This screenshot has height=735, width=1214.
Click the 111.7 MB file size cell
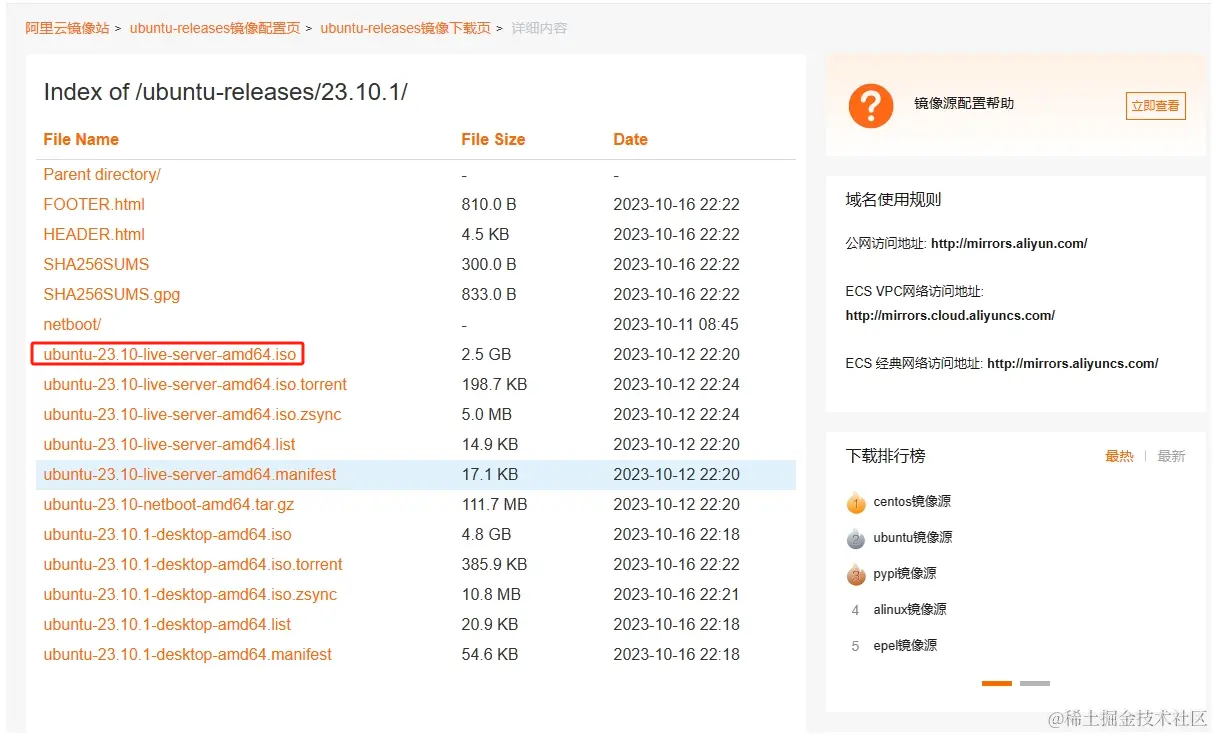point(494,504)
